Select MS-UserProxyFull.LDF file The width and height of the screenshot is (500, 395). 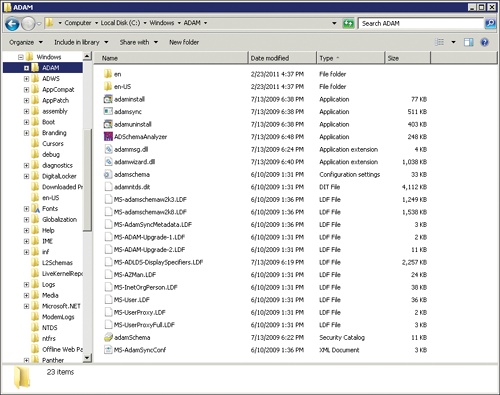point(144,325)
